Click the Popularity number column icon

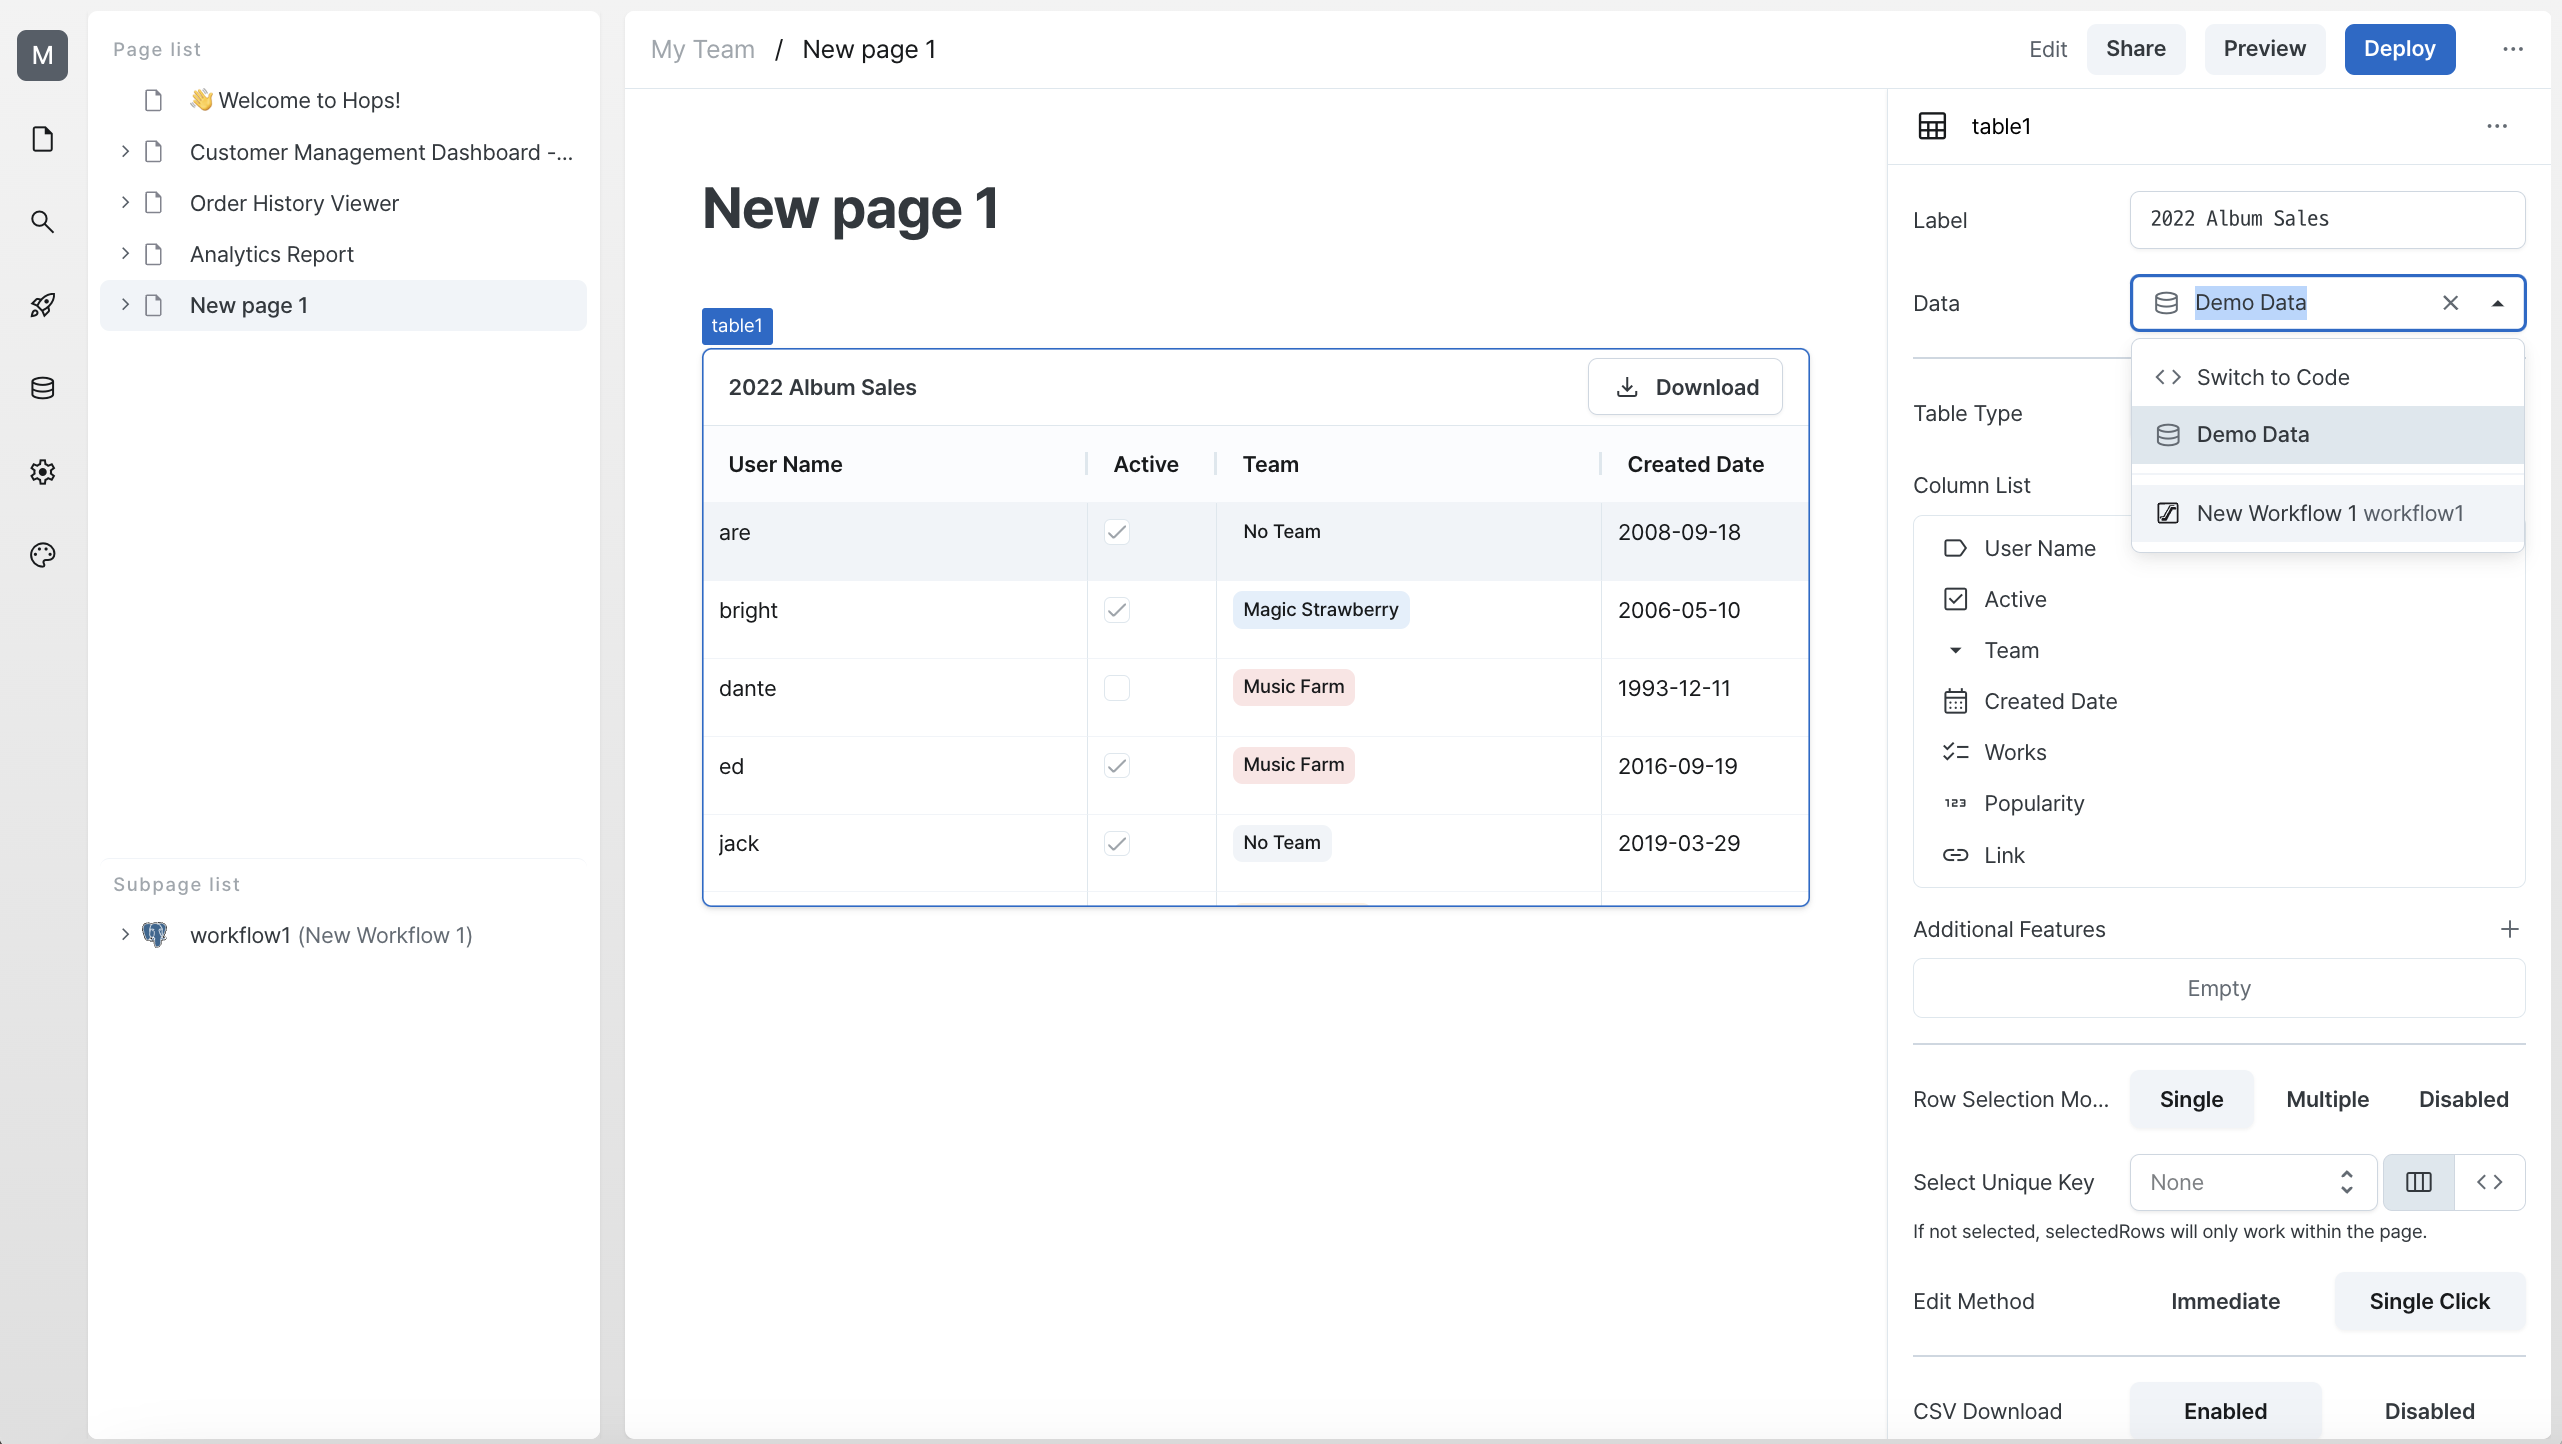click(1955, 803)
